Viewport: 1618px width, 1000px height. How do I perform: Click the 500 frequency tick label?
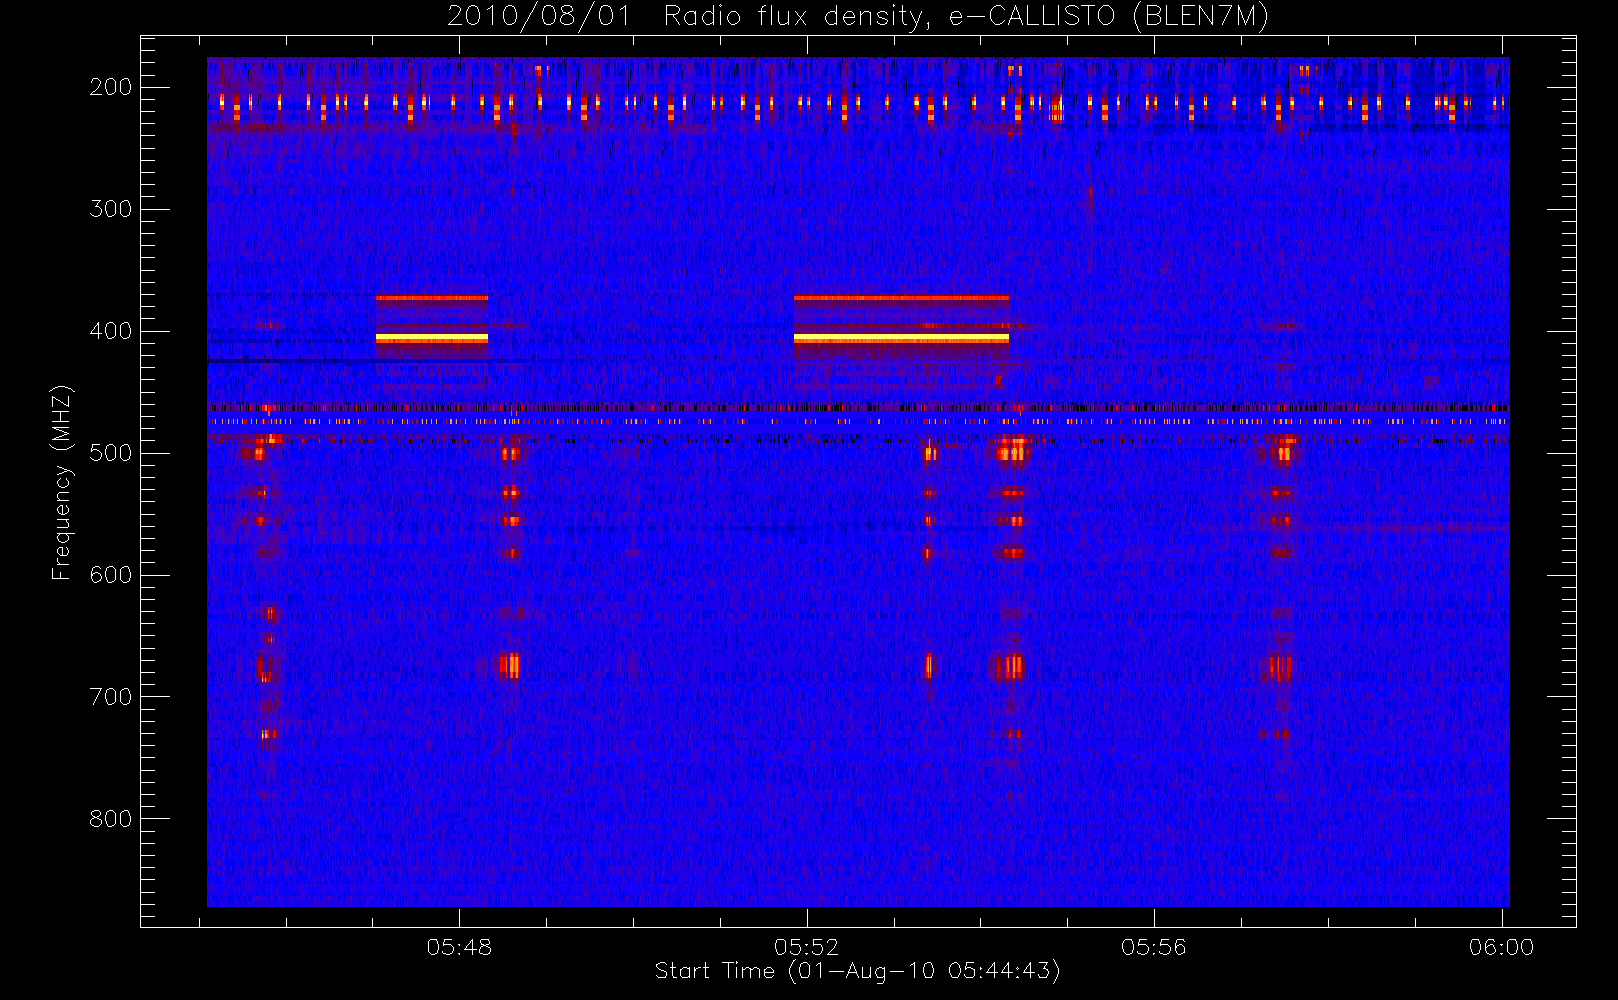click(x=110, y=453)
